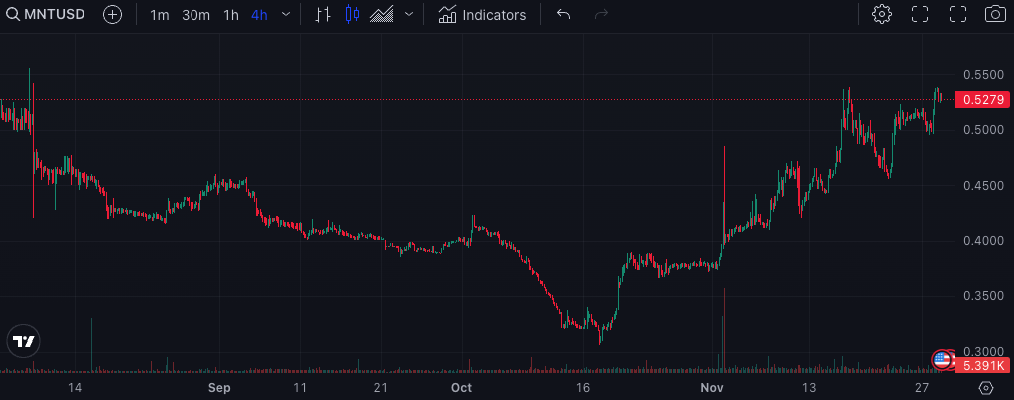
Task: Click the 0.5000 price scale label
Action: pyautogui.click(x=983, y=130)
